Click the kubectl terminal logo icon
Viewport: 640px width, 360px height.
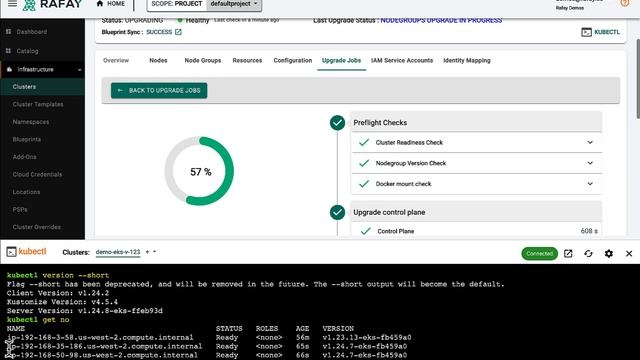point(11,252)
